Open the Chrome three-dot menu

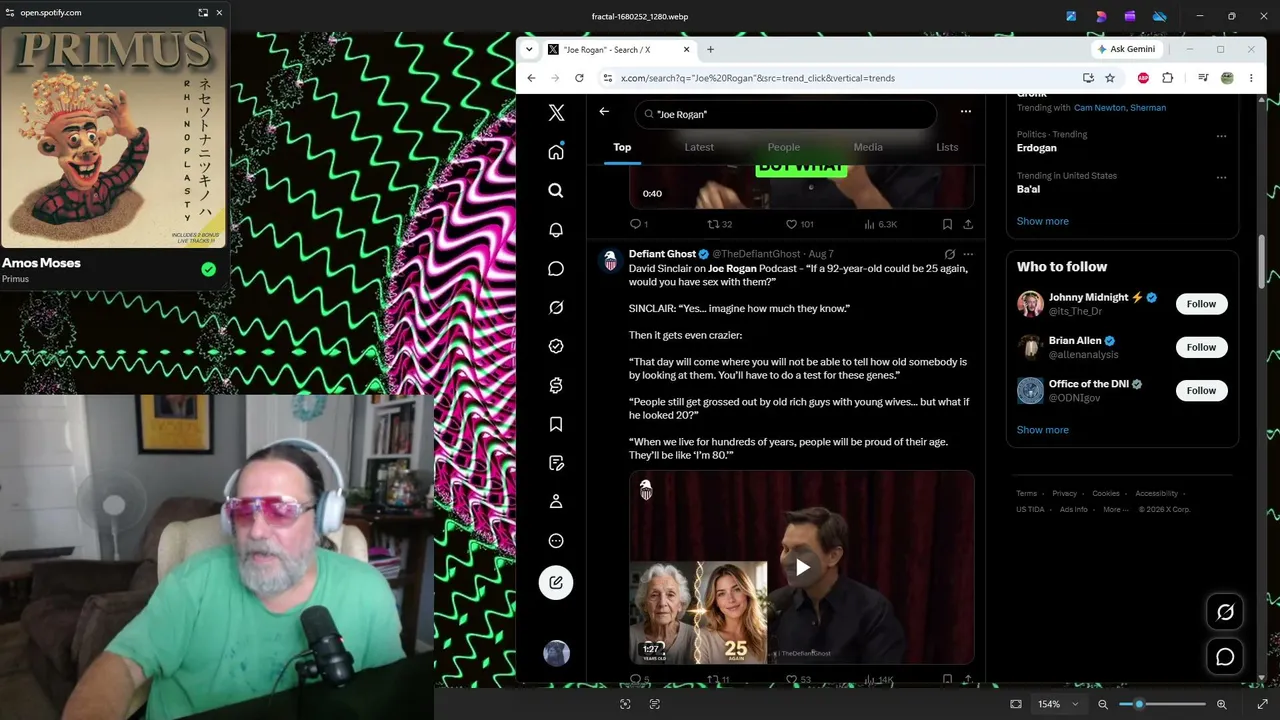tap(1251, 78)
